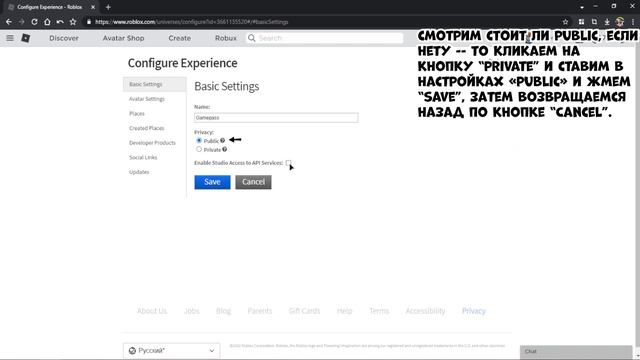The image size is (640, 360).
Task: Select the Basic Settings sidebar tab
Action: (x=154, y=84)
